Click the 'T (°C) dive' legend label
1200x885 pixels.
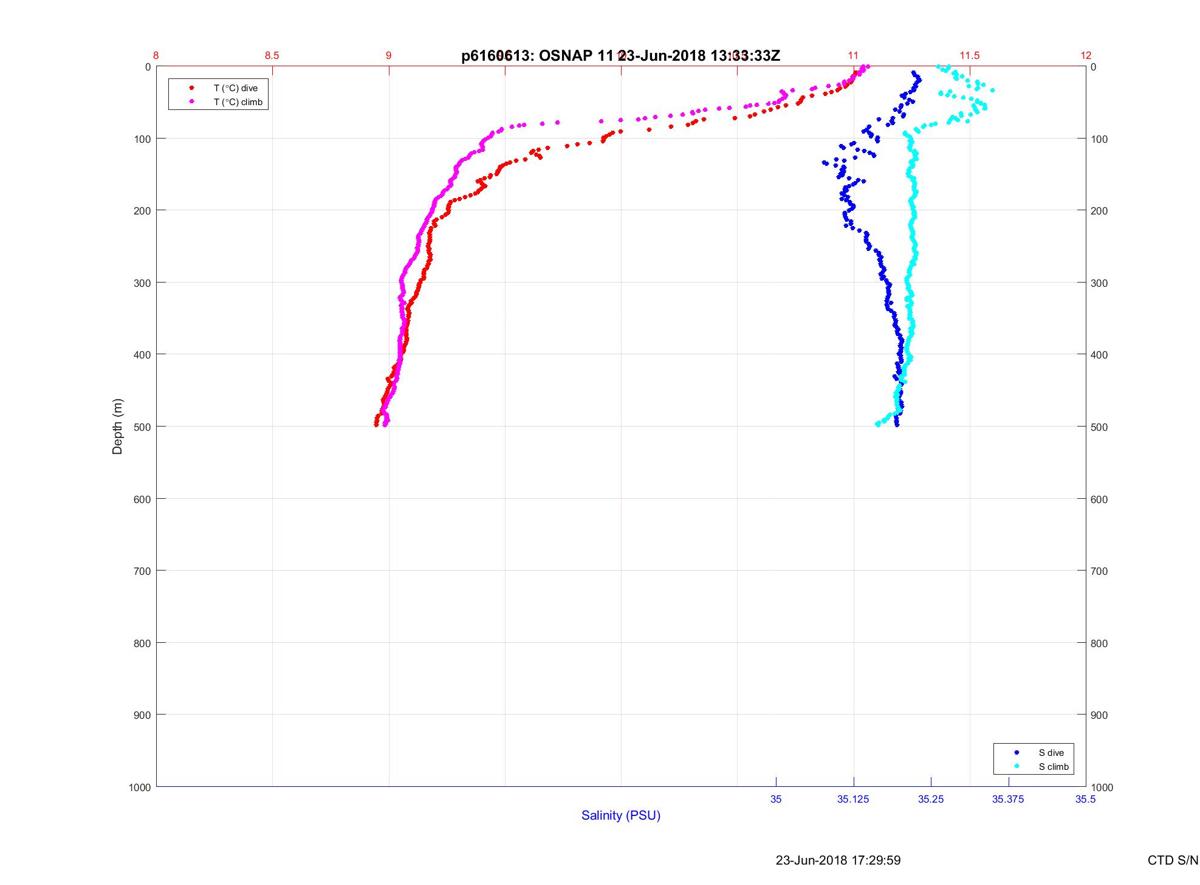point(235,88)
